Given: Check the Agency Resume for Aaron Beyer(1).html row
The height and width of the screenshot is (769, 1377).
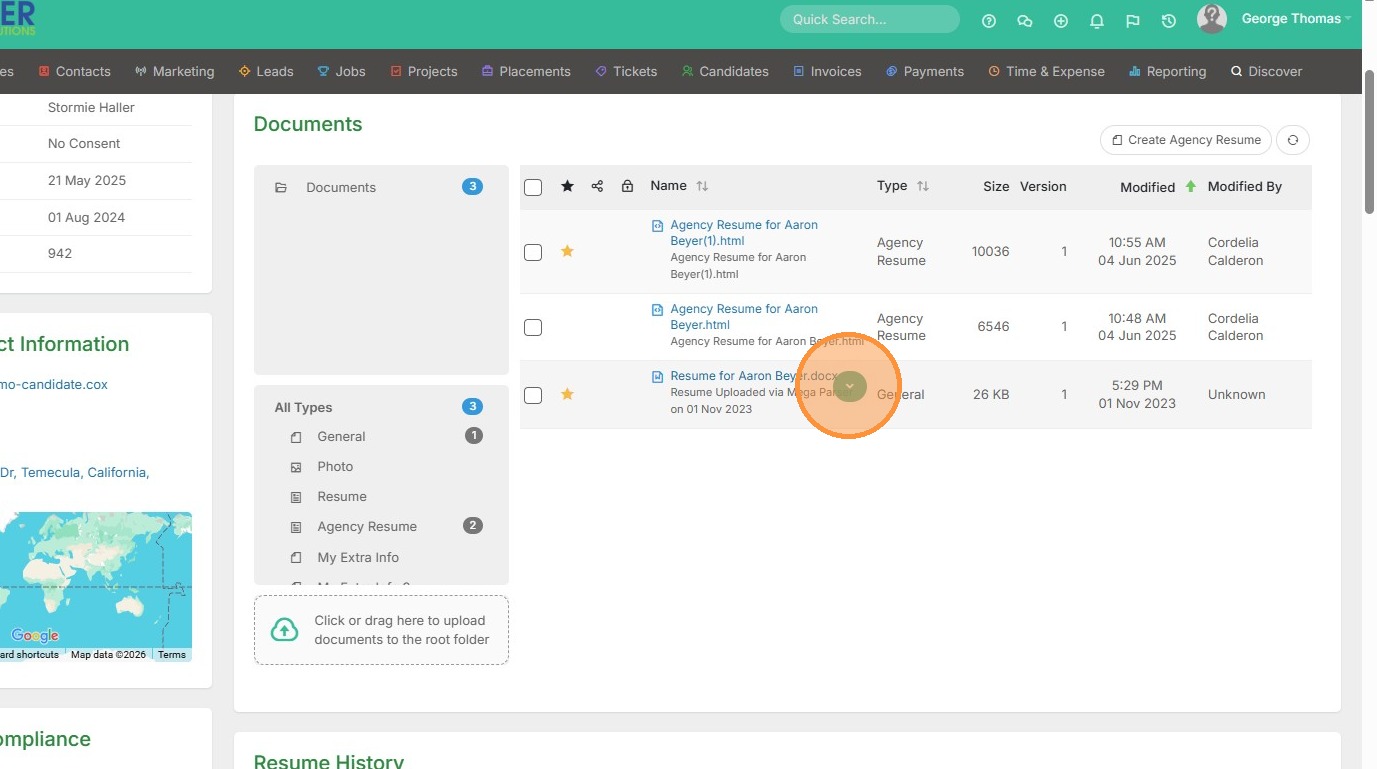Looking at the screenshot, I should [533, 252].
